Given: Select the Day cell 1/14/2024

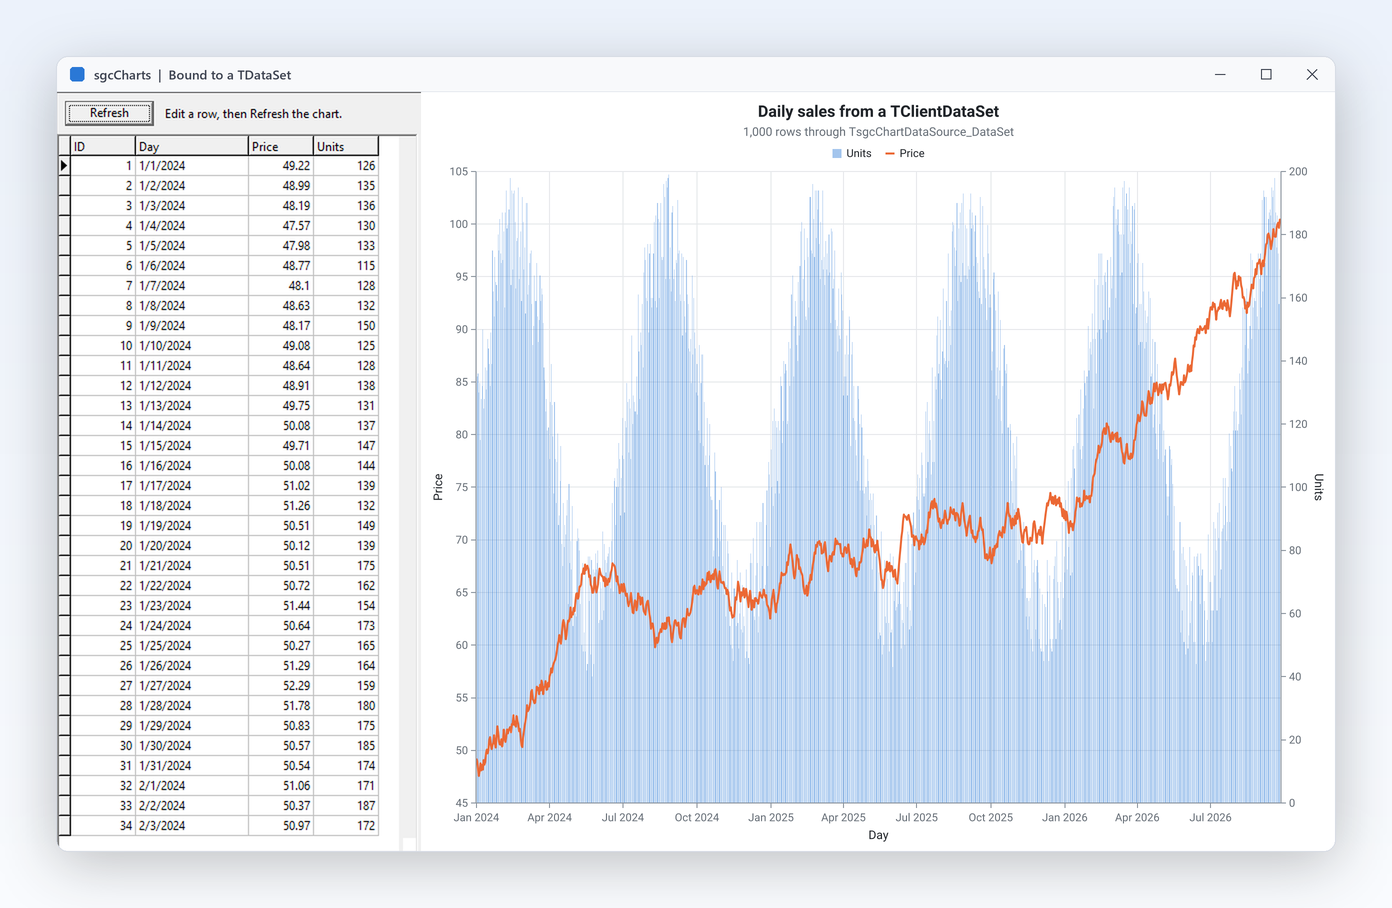Looking at the screenshot, I should tap(192, 426).
